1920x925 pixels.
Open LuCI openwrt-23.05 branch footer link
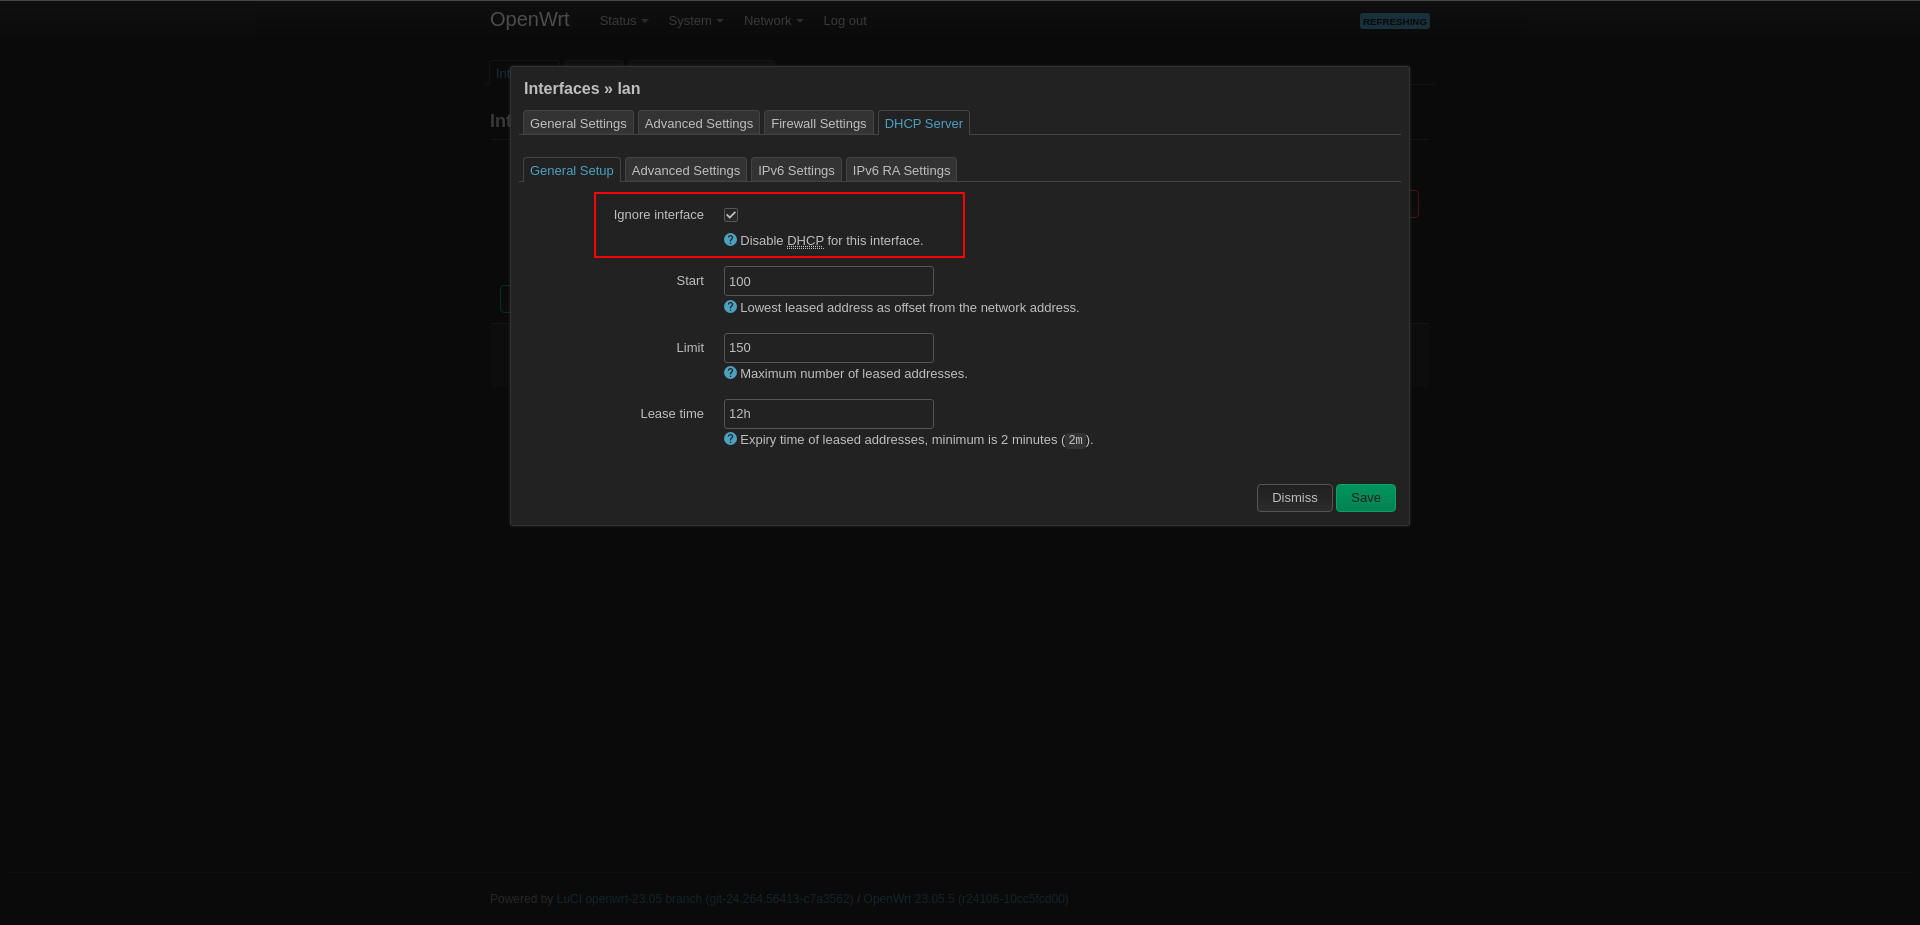[x=705, y=899]
